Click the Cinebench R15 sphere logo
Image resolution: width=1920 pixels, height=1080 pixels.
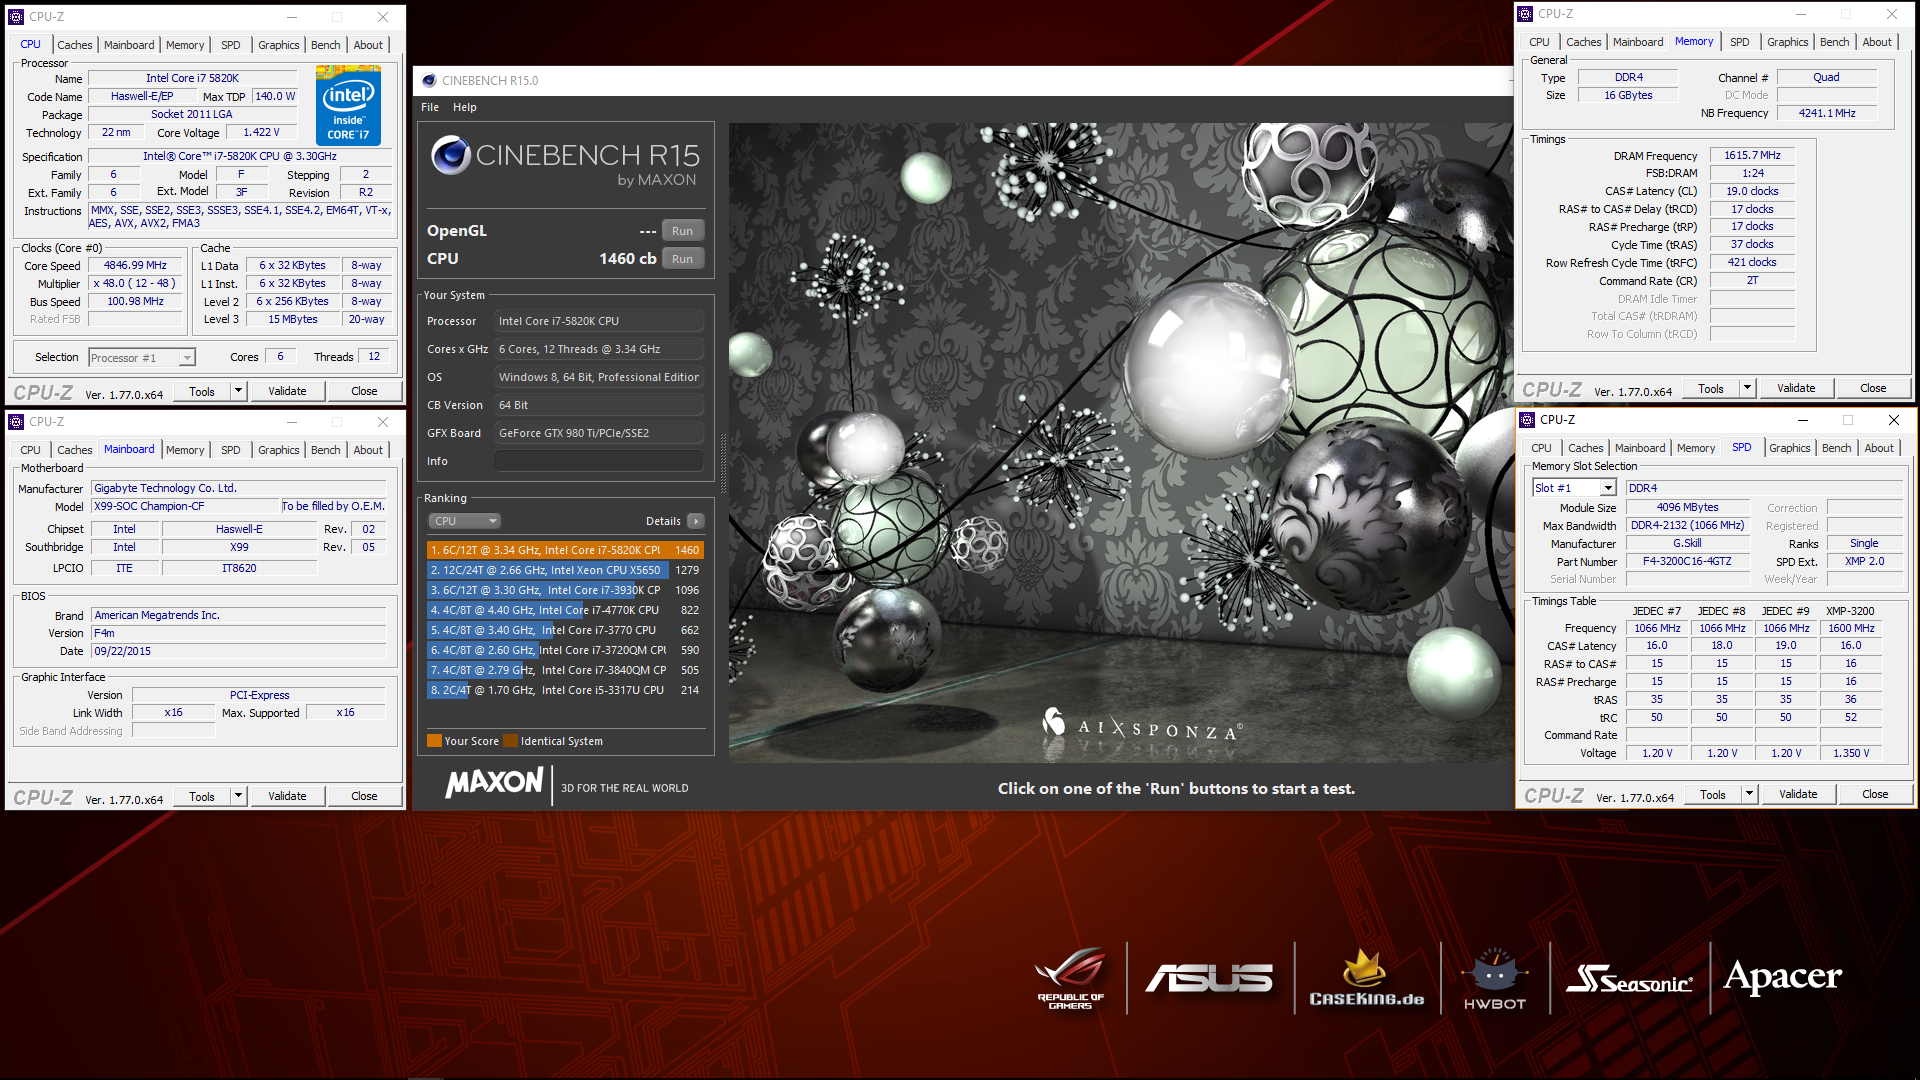click(451, 156)
